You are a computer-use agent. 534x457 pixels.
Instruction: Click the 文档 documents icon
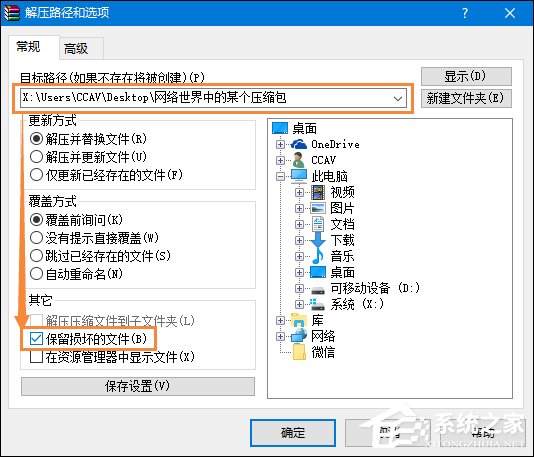point(318,224)
